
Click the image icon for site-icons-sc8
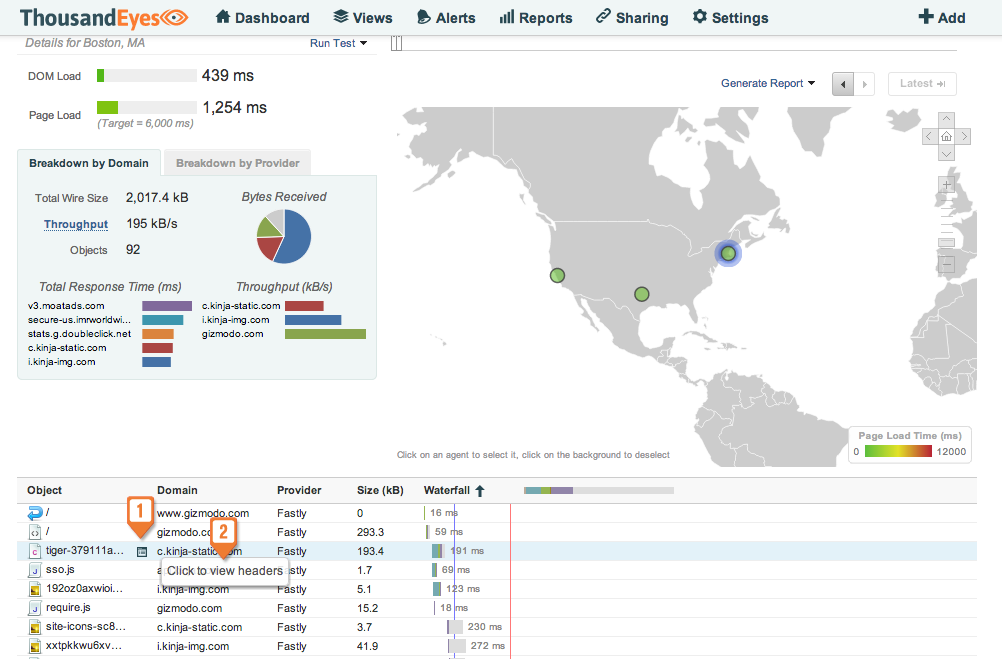[35, 627]
